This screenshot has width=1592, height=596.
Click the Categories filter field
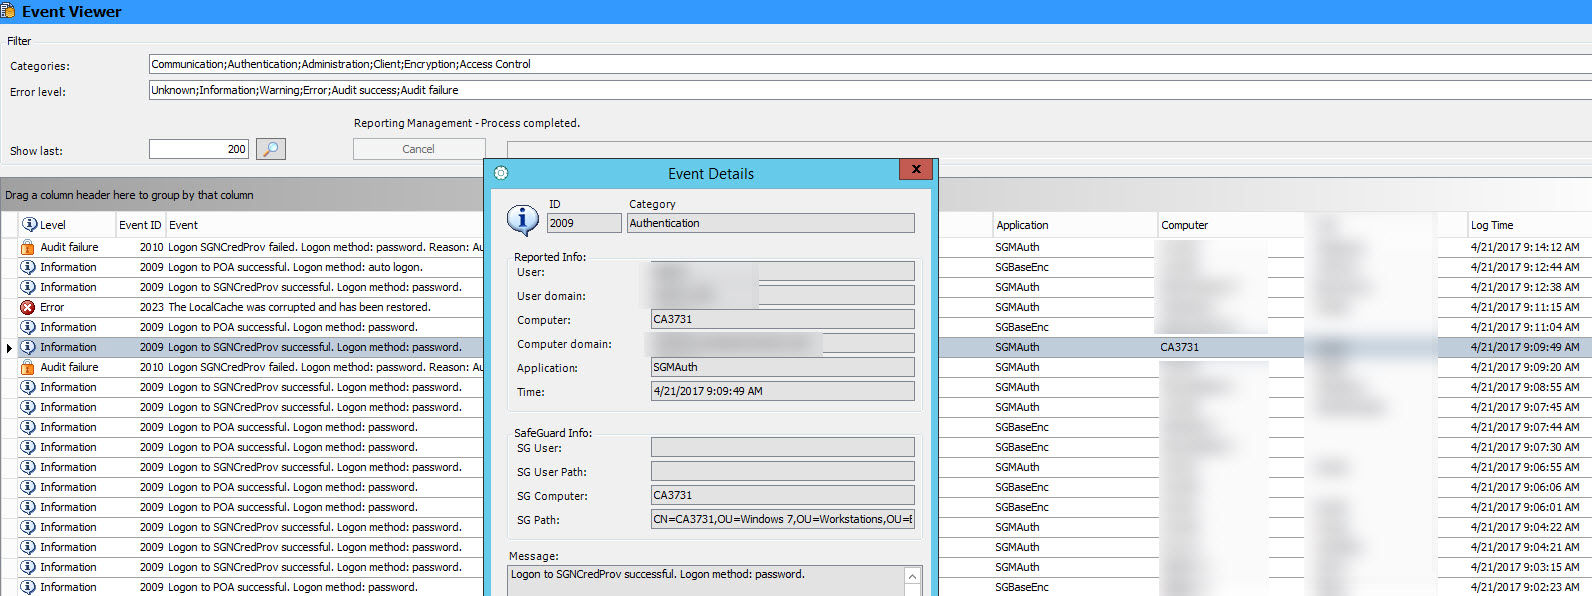[870, 64]
